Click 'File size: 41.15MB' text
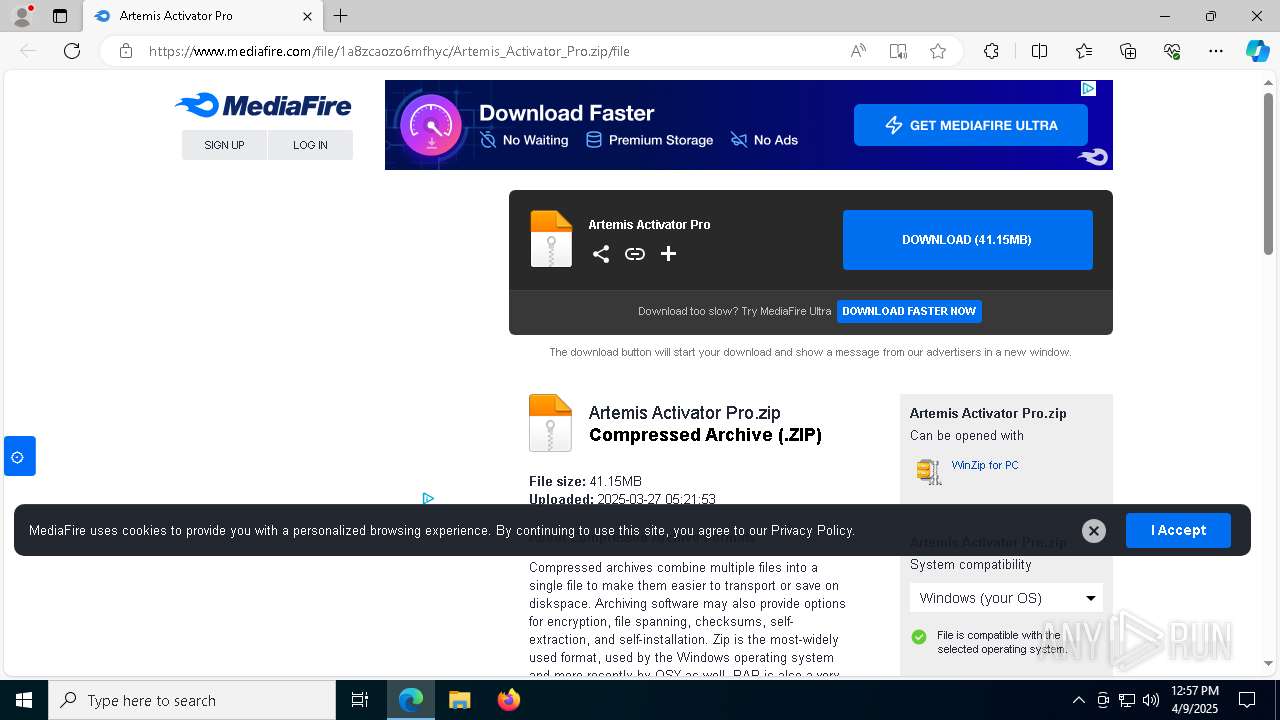This screenshot has height=720, width=1280. tap(585, 481)
